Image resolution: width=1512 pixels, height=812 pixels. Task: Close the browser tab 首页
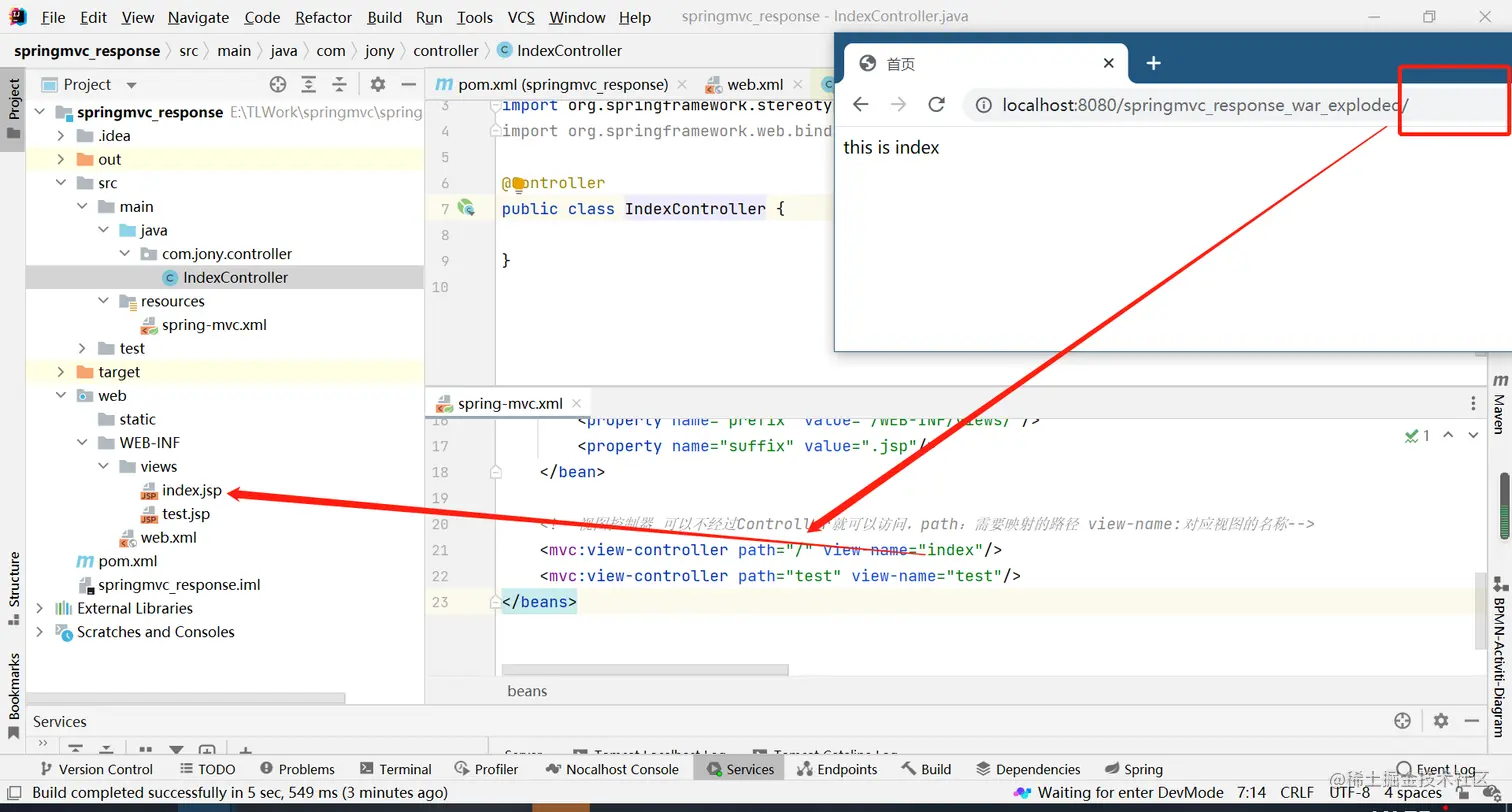tap(1108, 63)
